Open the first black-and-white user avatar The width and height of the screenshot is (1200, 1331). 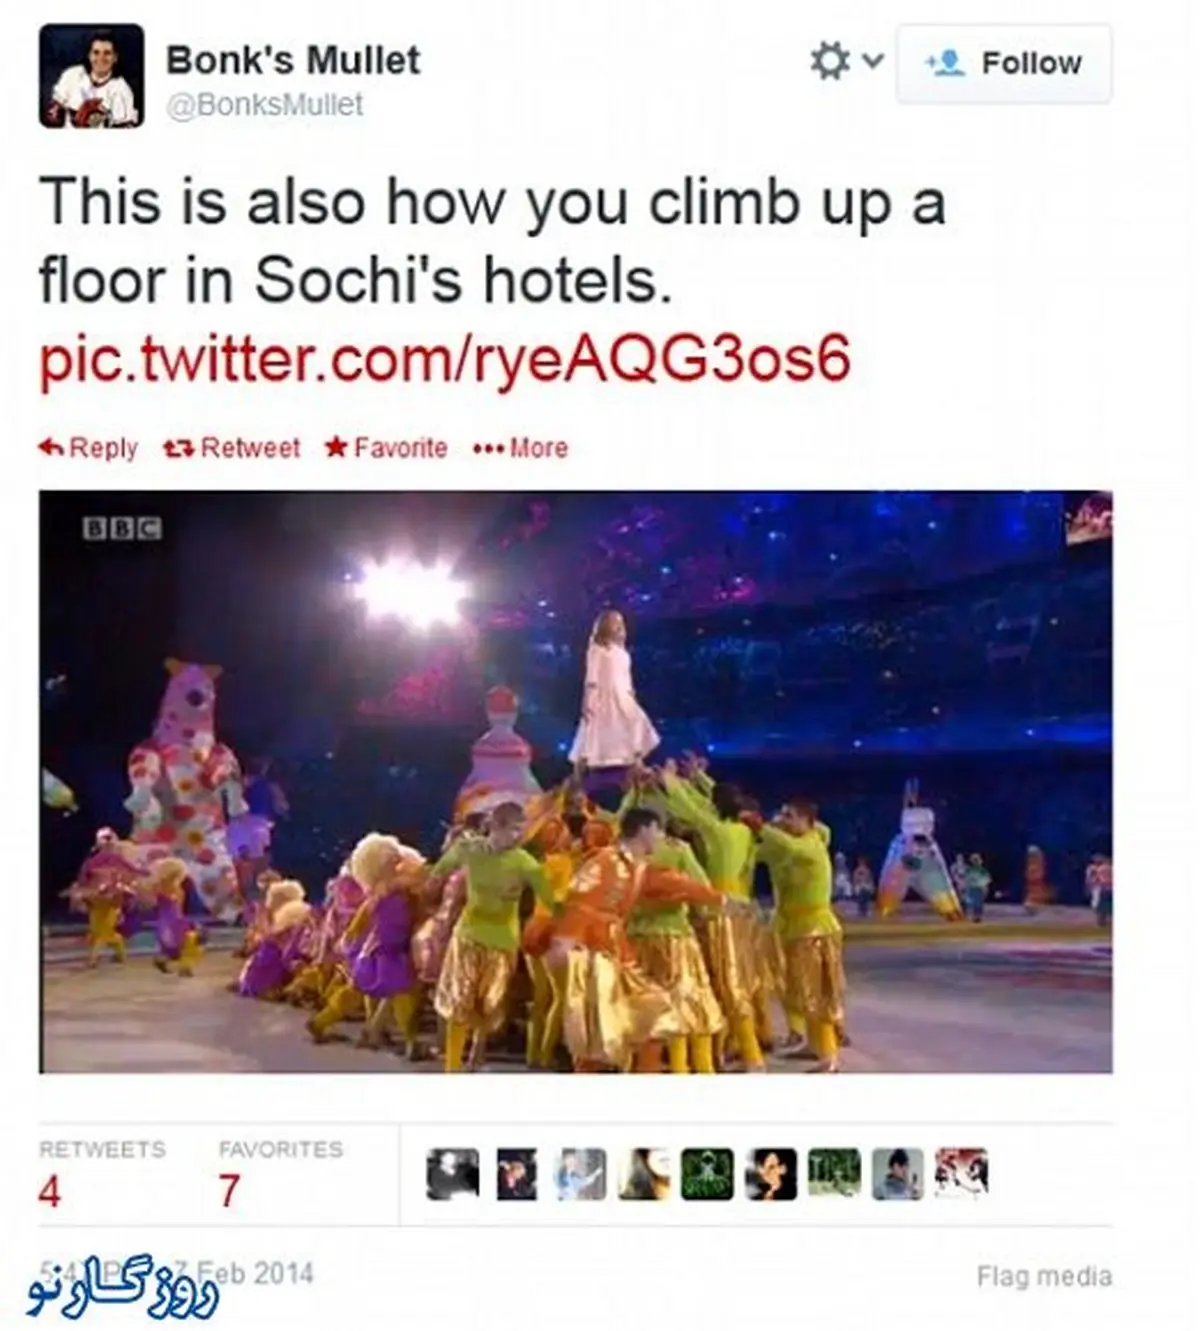[452, 1174]
